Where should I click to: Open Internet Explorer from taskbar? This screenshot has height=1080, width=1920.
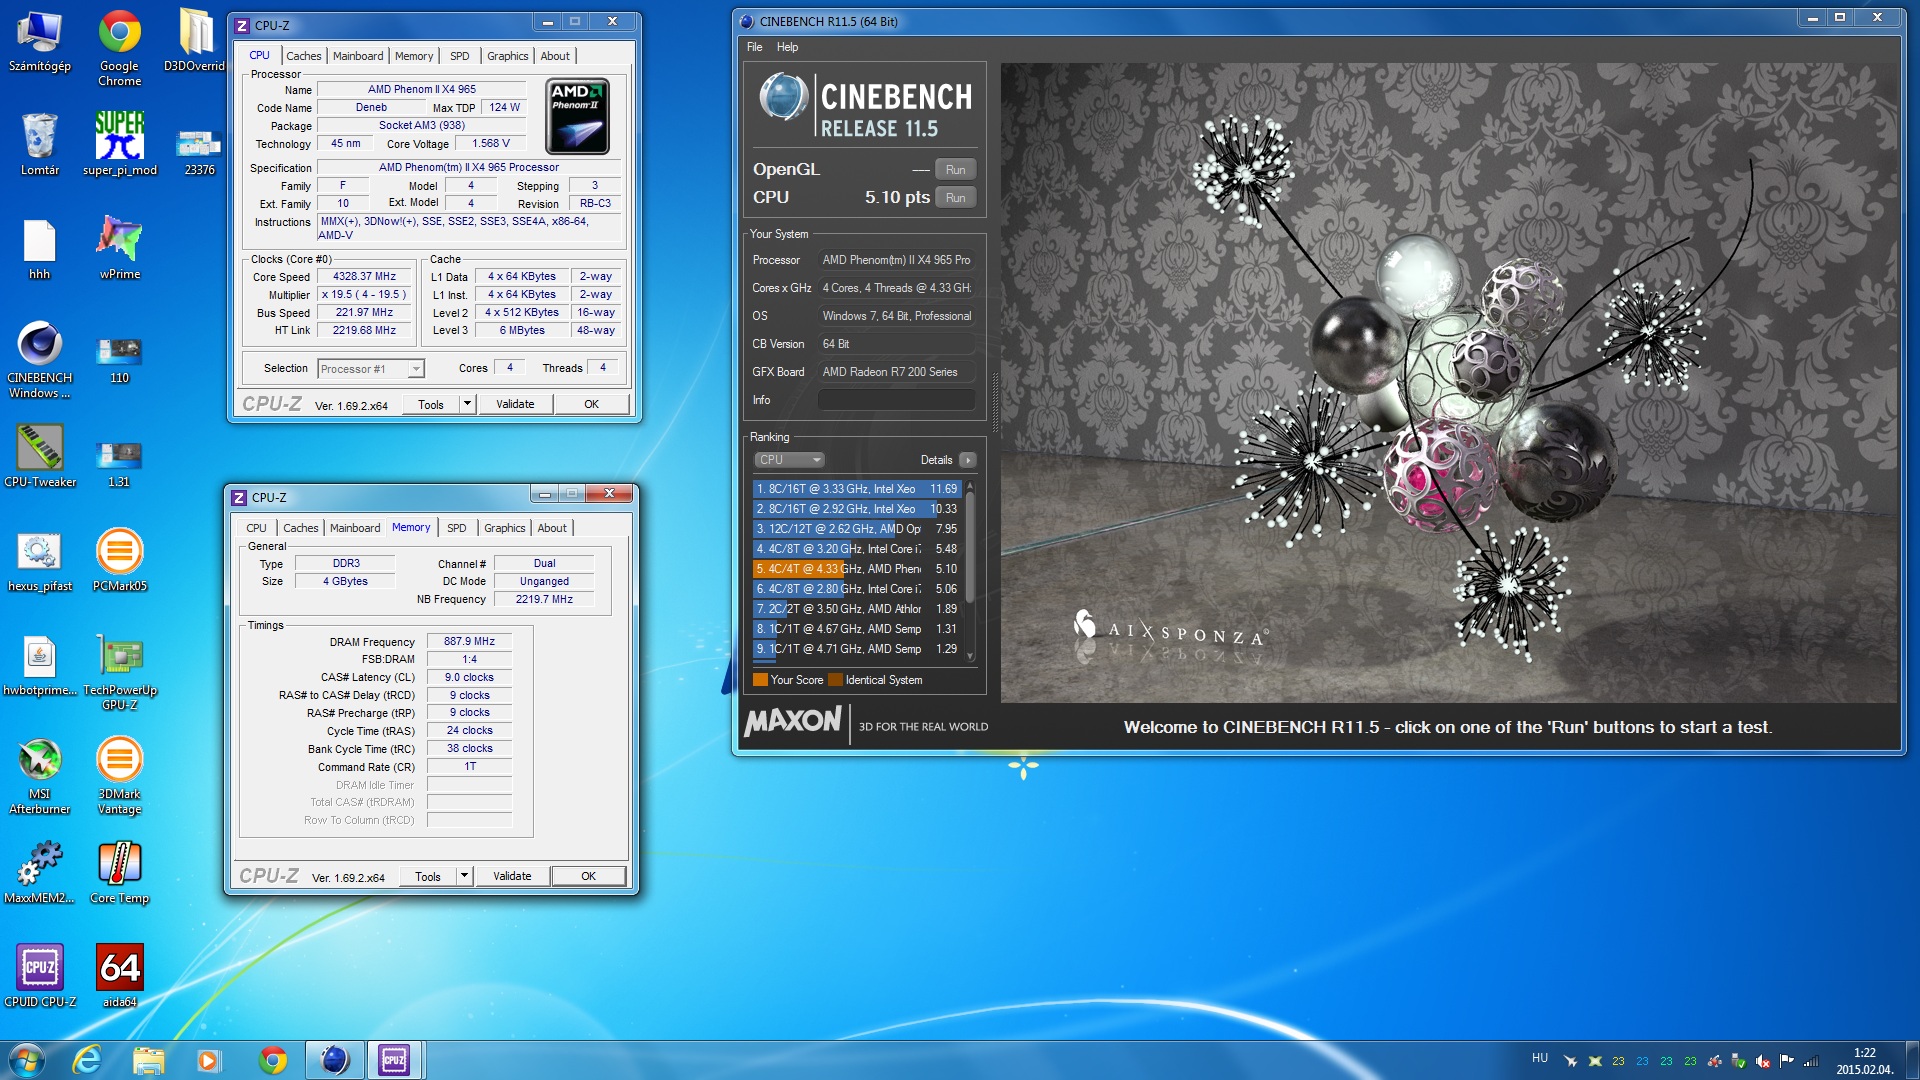tap(88, 1059)
